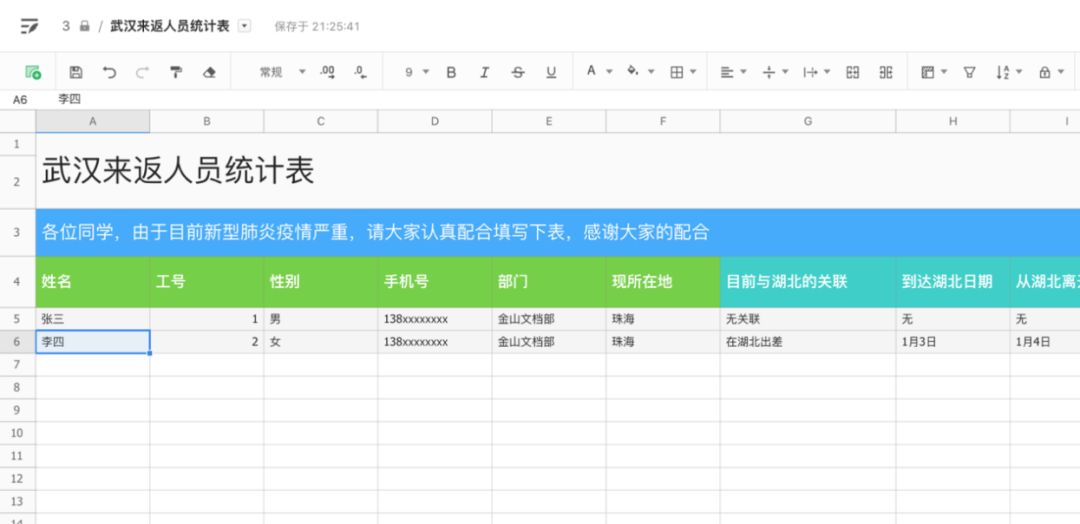This screenshot has height=524, width=1080.
Task: Click the cell name box A6
Action: [x=20, y=100]
